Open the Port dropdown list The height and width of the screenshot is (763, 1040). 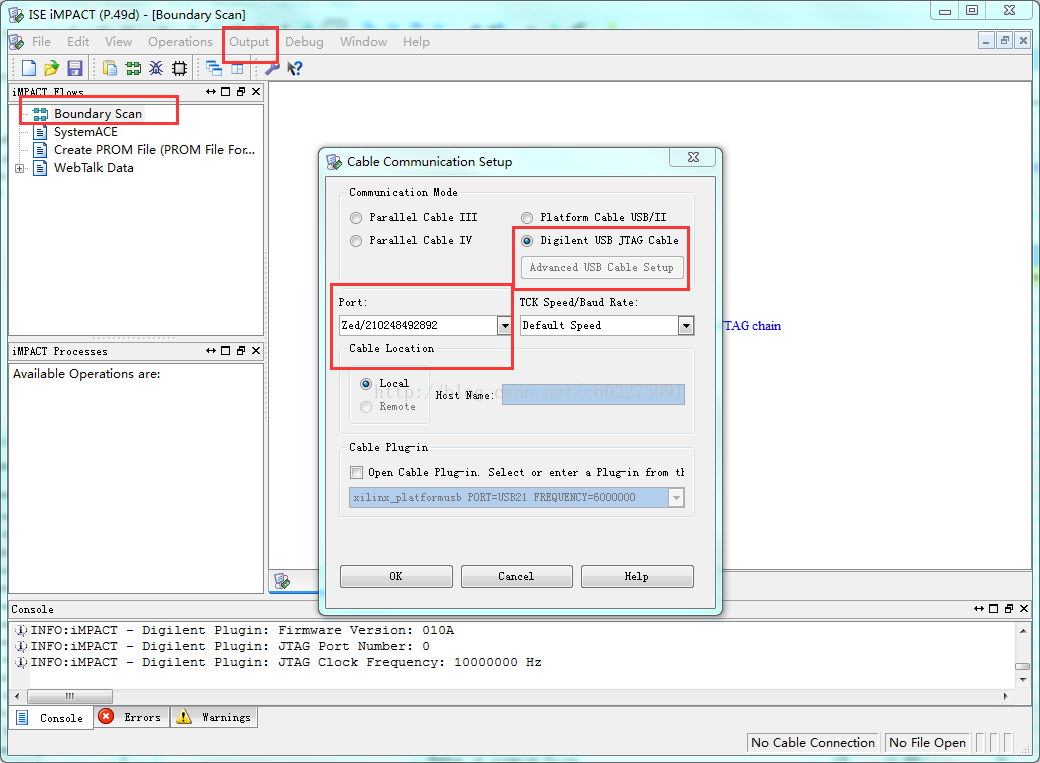pyautogui.click(x=505, y=325)
